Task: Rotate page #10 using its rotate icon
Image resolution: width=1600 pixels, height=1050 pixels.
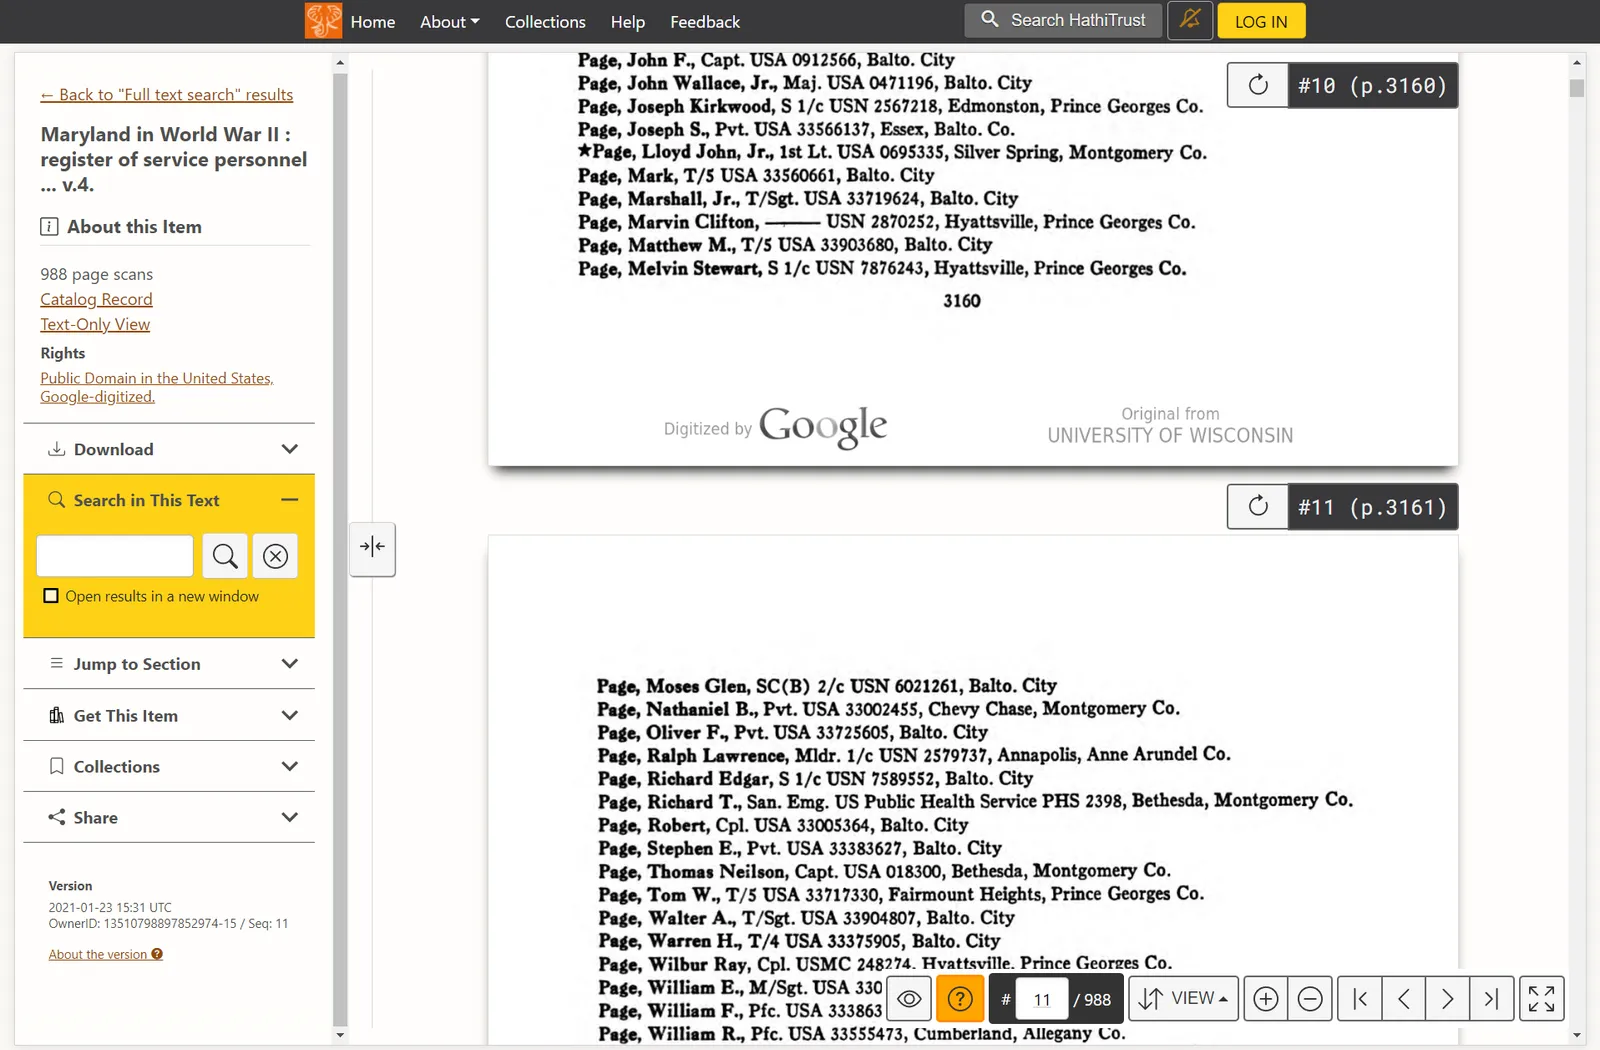Action: pyautogui.click(x=1258, y=85)
